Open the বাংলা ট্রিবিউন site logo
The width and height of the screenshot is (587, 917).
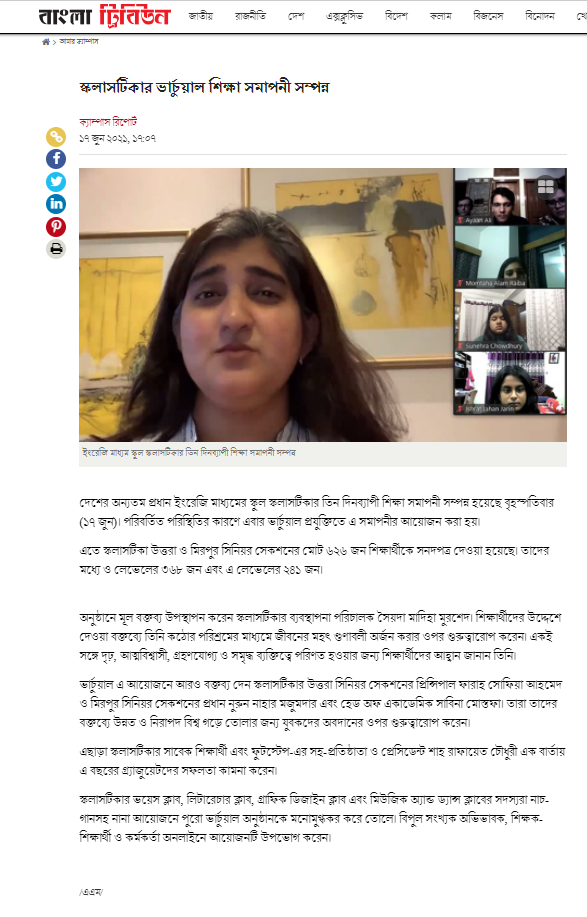click(105, 16)
